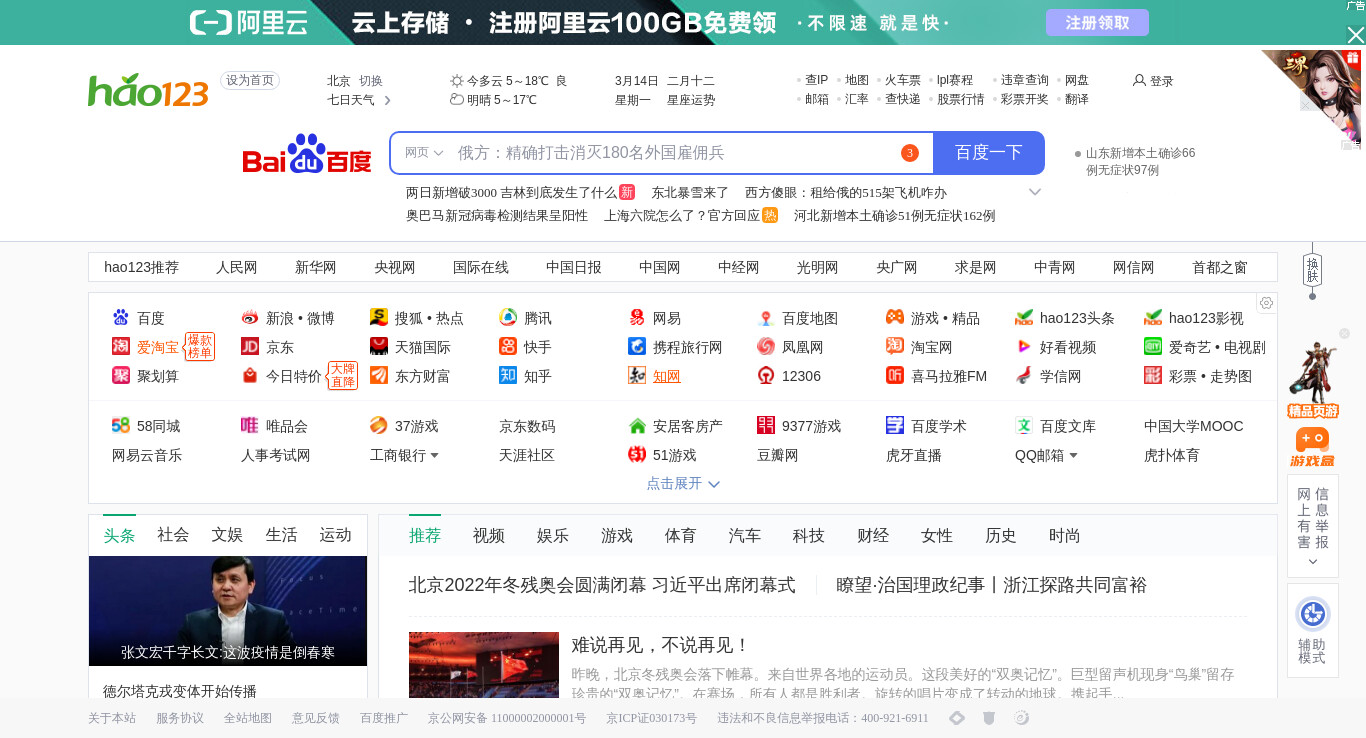This screenshot has height=738, width=1366.
Task: Open the 工商银行 dropdown arrow
Action: coord(434,456)
